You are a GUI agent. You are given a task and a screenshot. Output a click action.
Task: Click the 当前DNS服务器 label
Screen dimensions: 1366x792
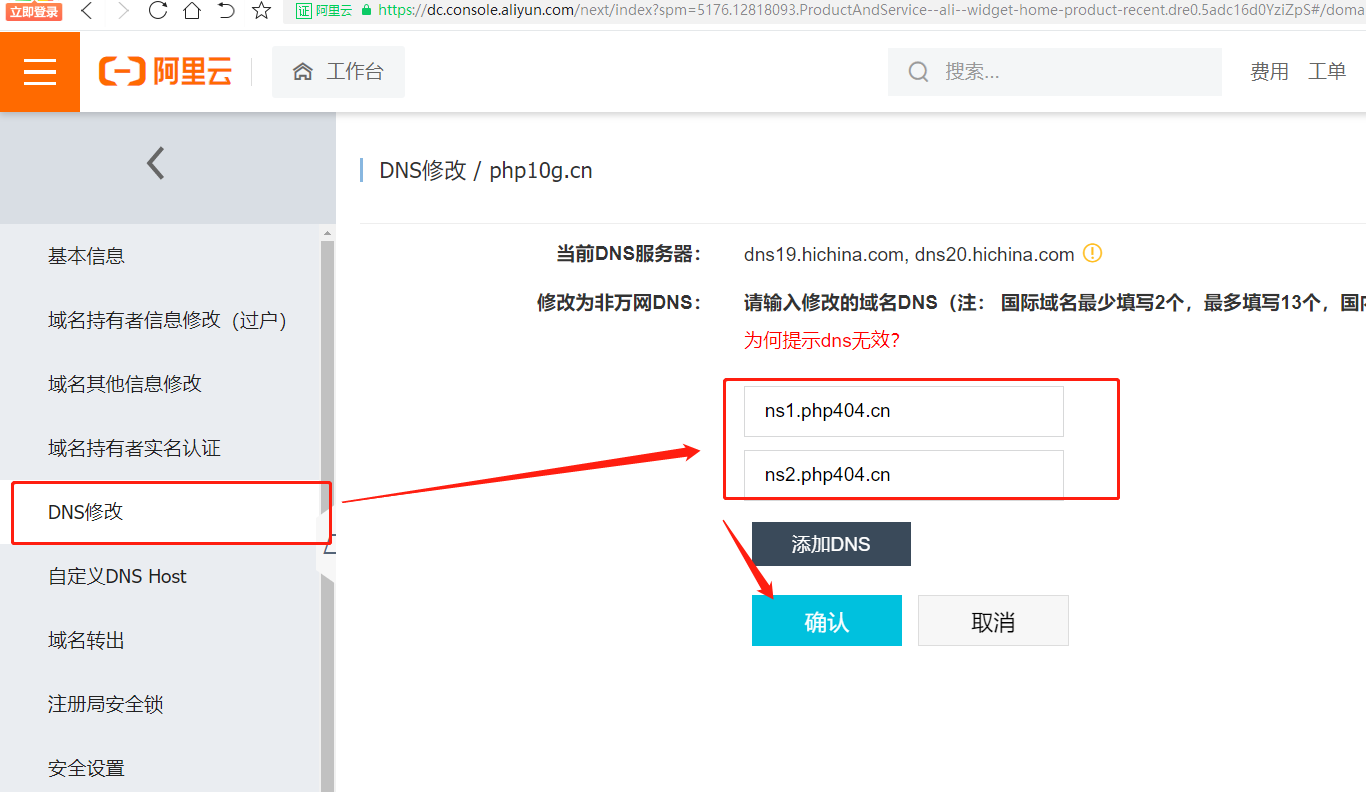point(629,254)
